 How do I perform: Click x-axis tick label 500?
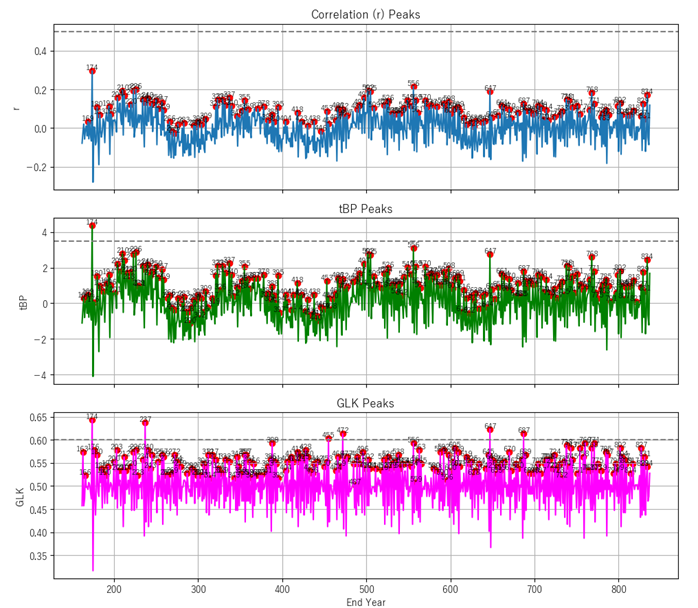(366, 589)
